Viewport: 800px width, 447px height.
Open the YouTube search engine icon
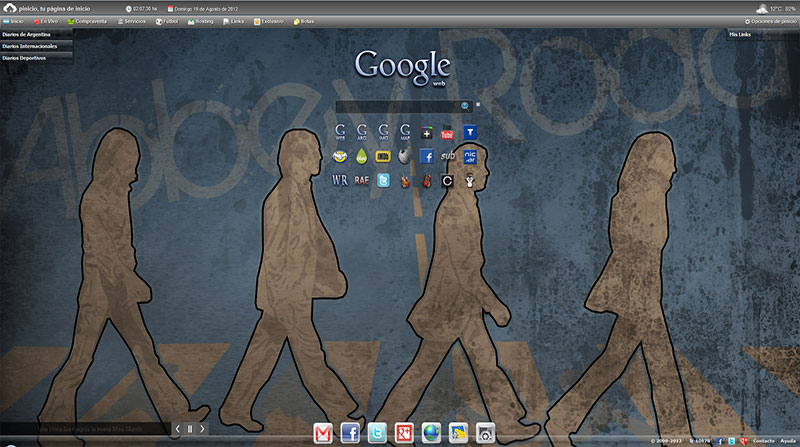pyautogui.click(x=447, y=133)
